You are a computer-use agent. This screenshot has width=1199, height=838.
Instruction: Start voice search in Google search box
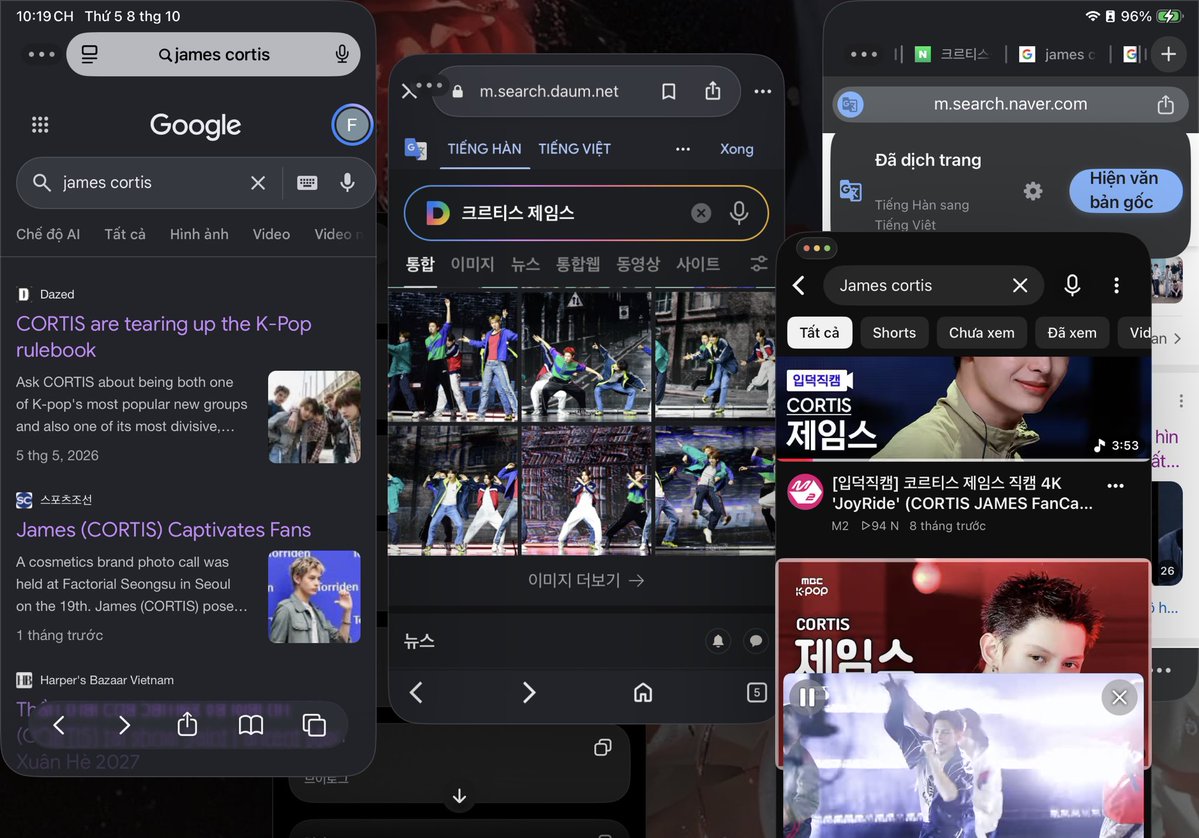(347, 183)
